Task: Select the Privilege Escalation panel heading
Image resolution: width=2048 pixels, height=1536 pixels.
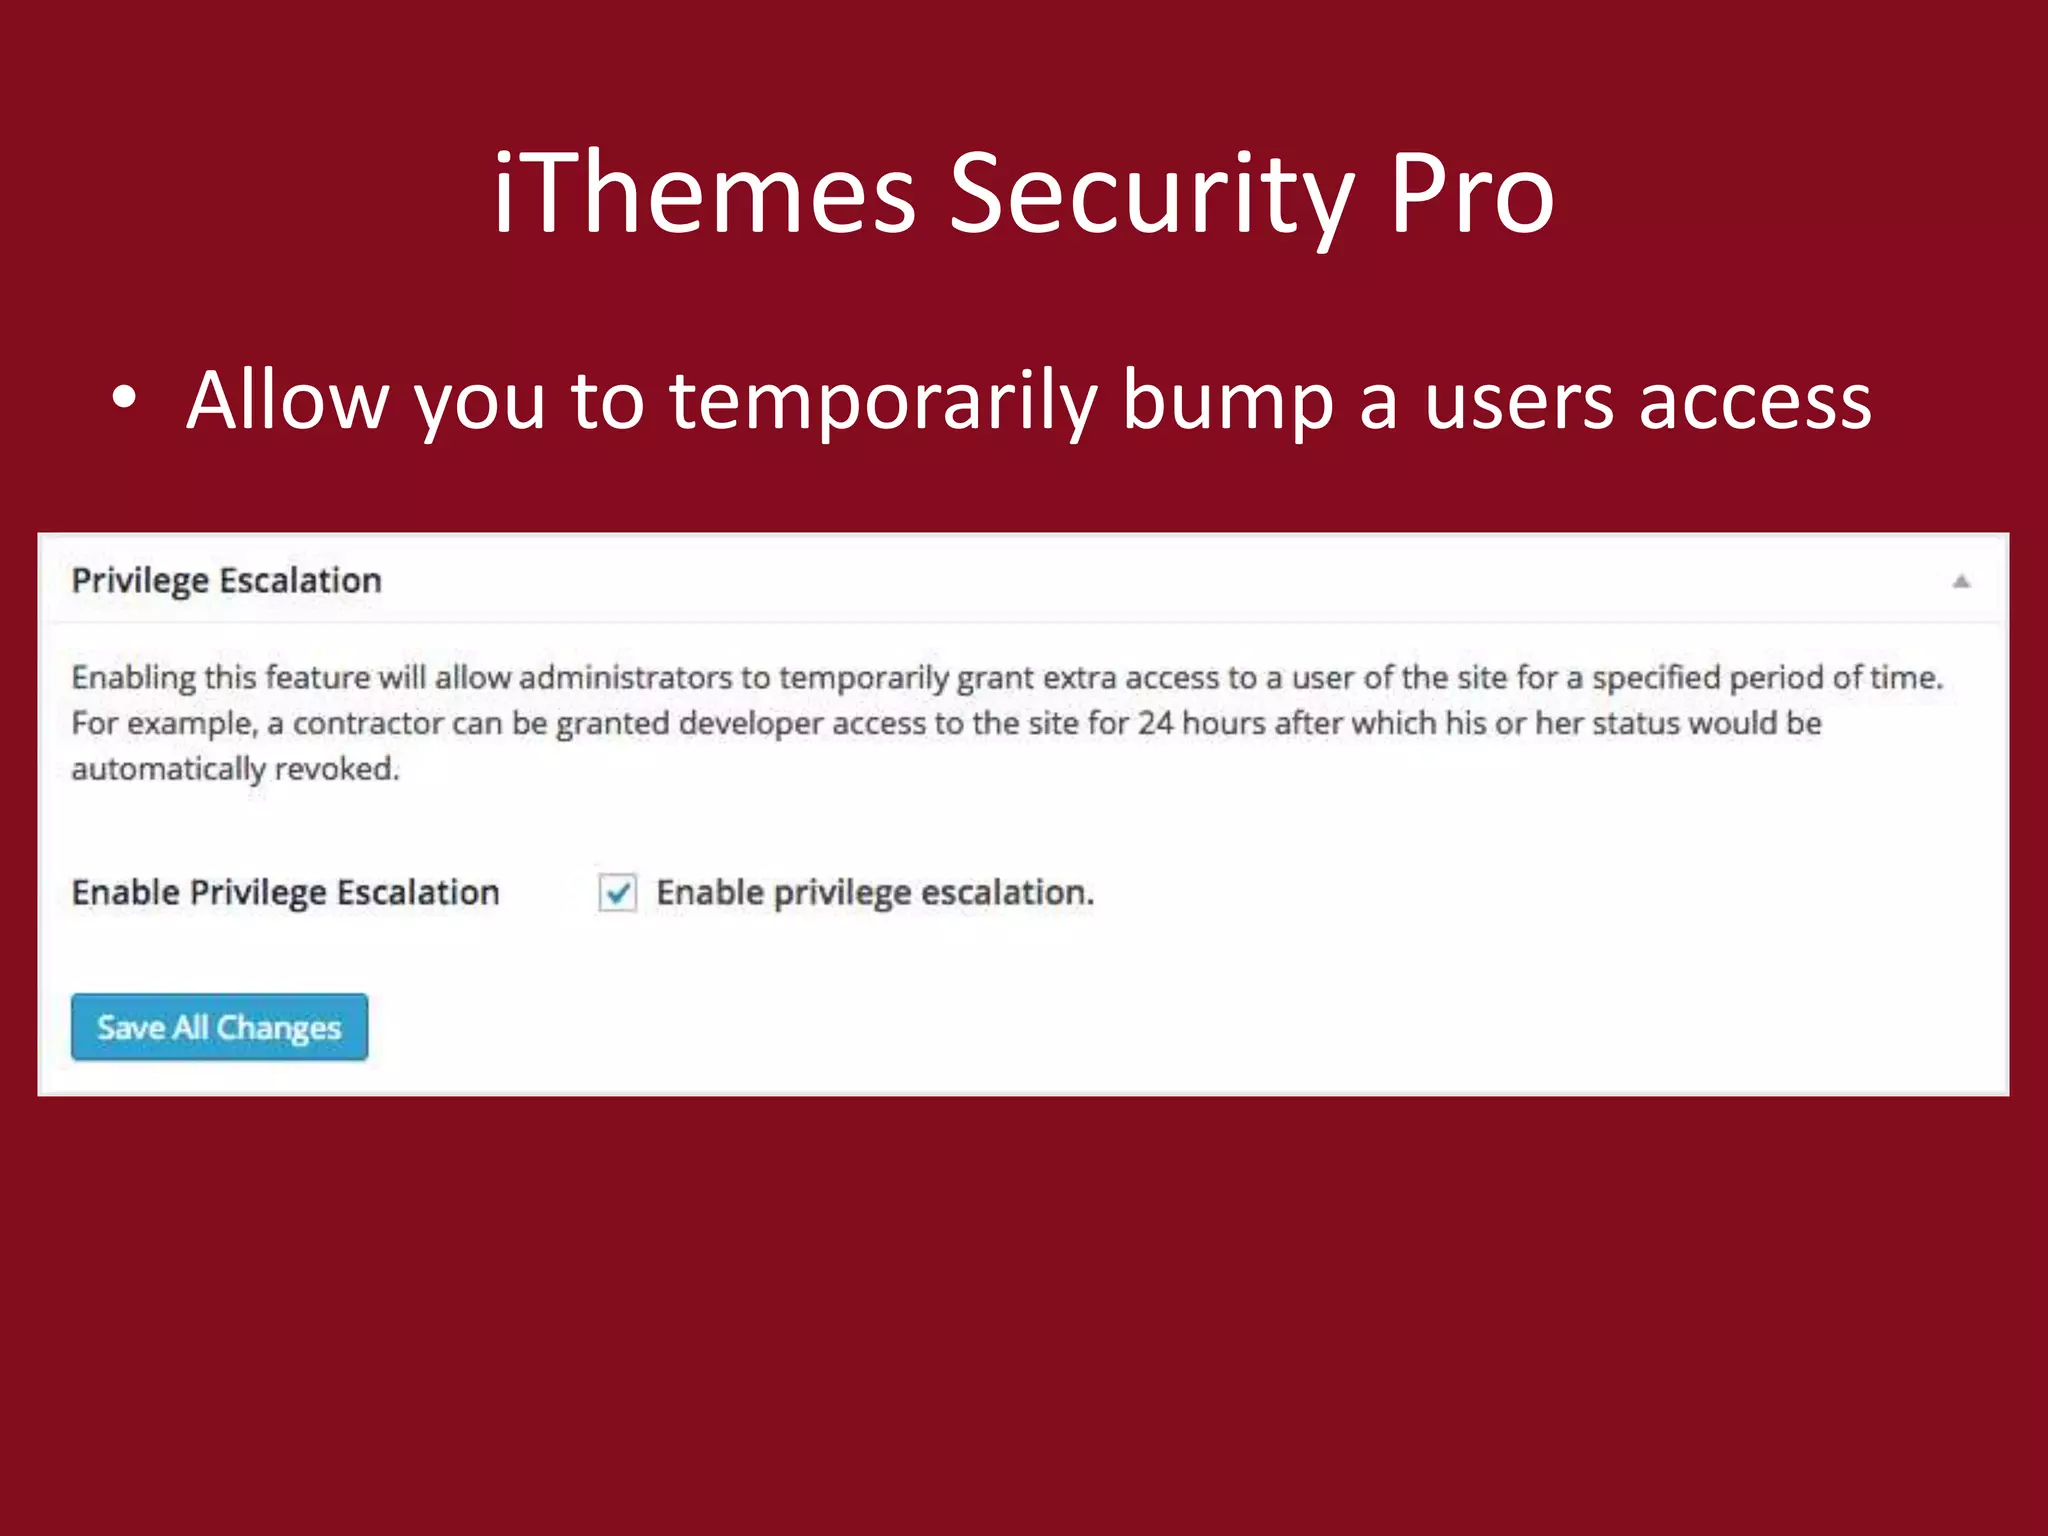Action: click(x=227, y=581)
